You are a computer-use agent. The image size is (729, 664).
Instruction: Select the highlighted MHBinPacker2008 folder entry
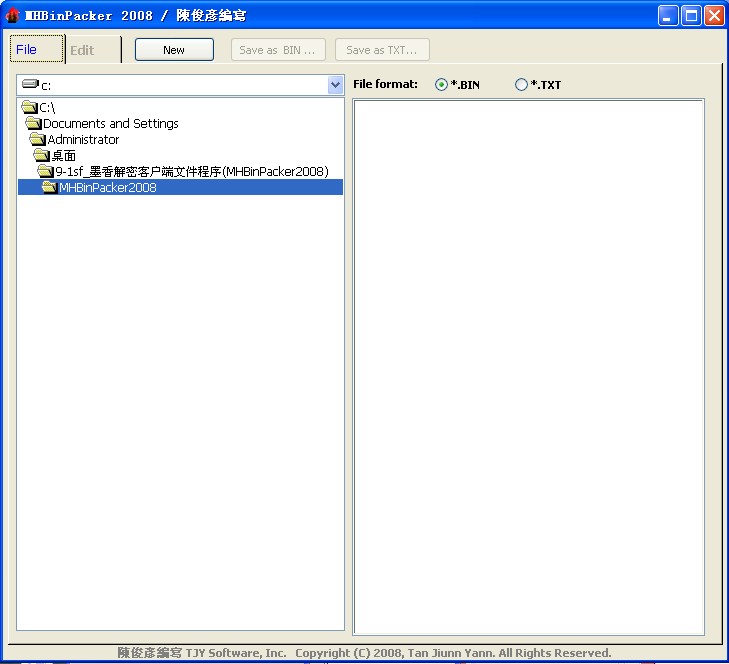pyautogui.click(x=107, y=188)
